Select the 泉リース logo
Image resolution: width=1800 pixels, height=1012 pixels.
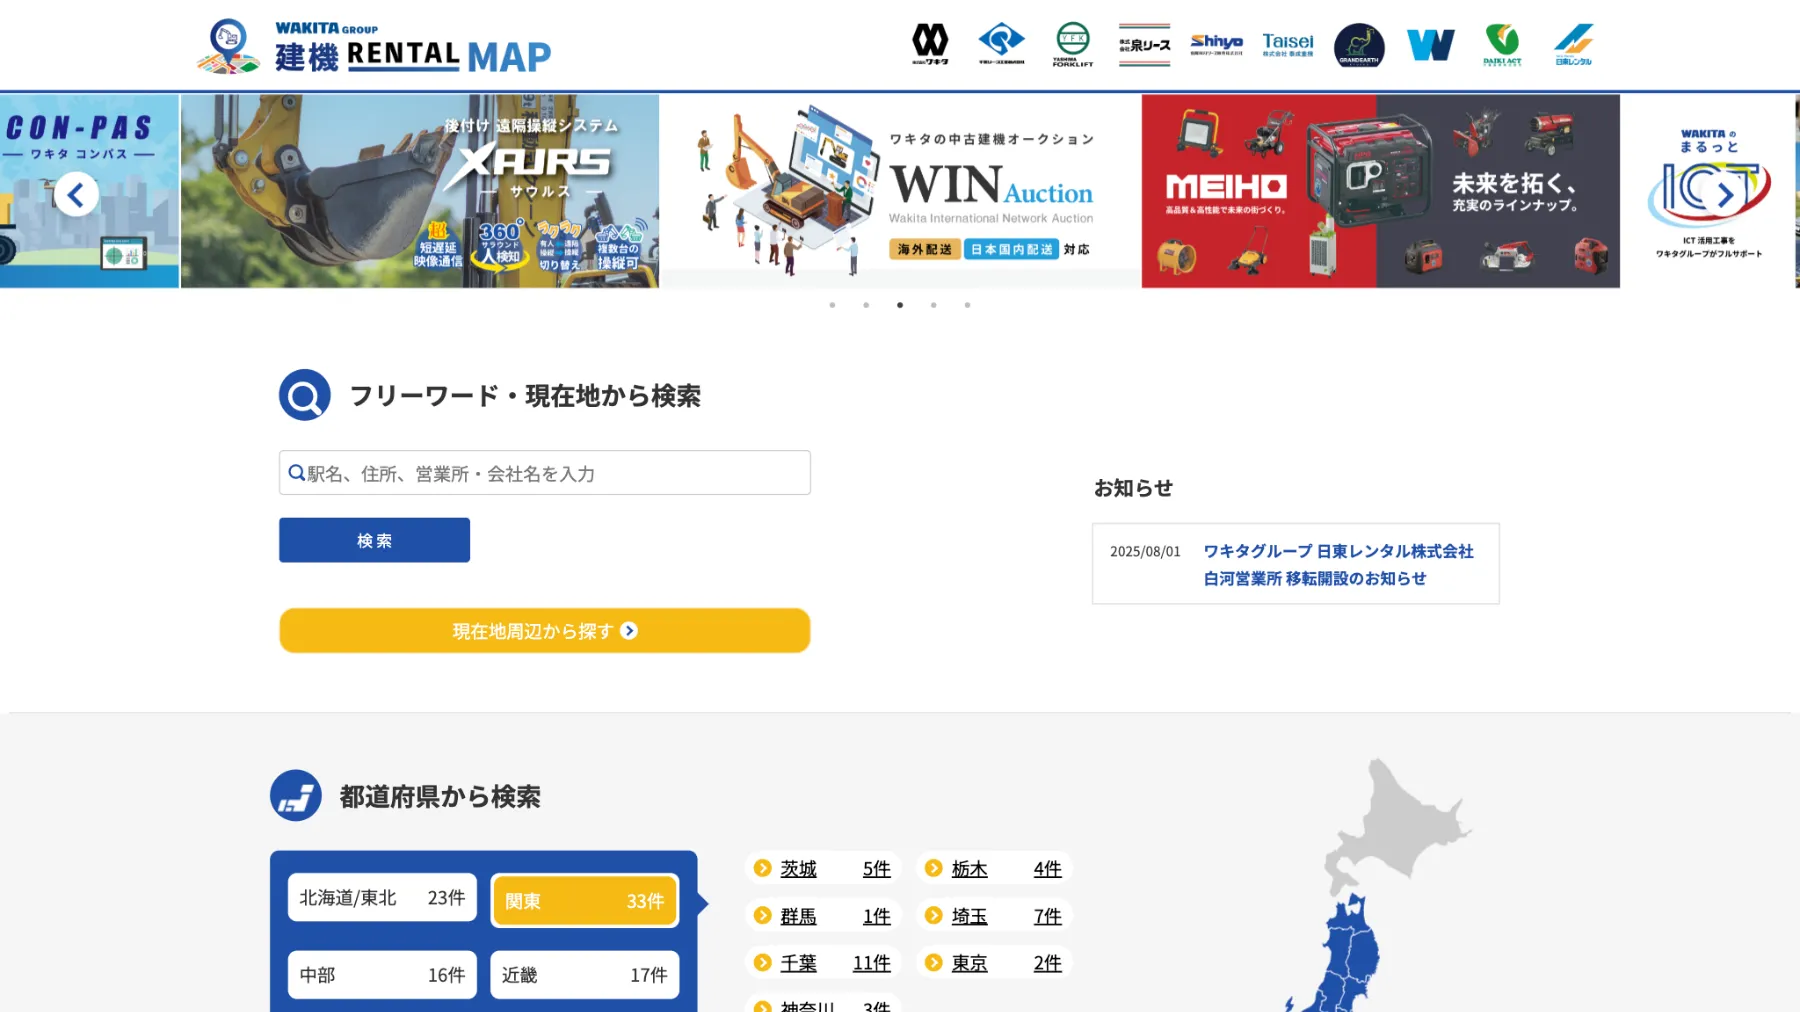pos(1144,45)
